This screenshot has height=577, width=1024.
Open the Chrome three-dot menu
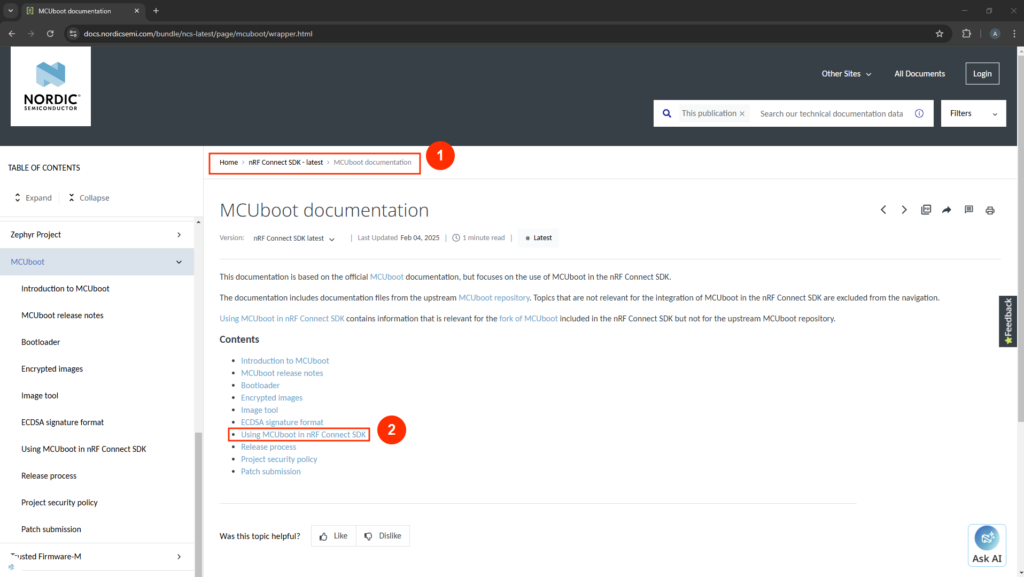point(1014,33)
